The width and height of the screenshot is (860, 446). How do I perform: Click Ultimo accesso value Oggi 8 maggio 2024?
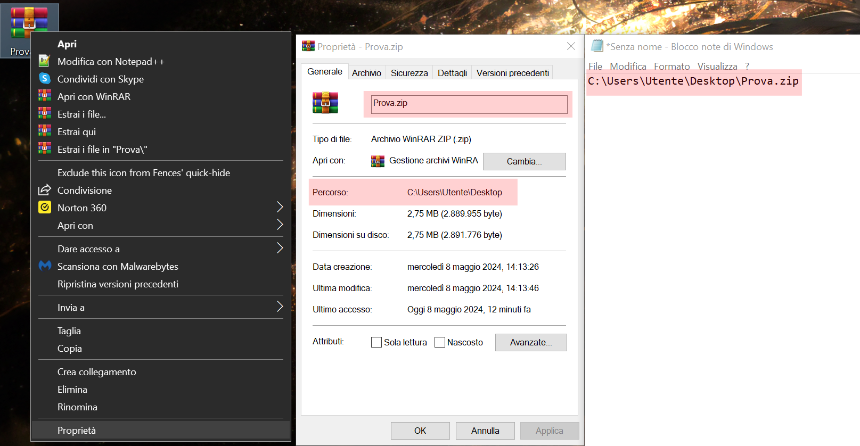point(469,309)
